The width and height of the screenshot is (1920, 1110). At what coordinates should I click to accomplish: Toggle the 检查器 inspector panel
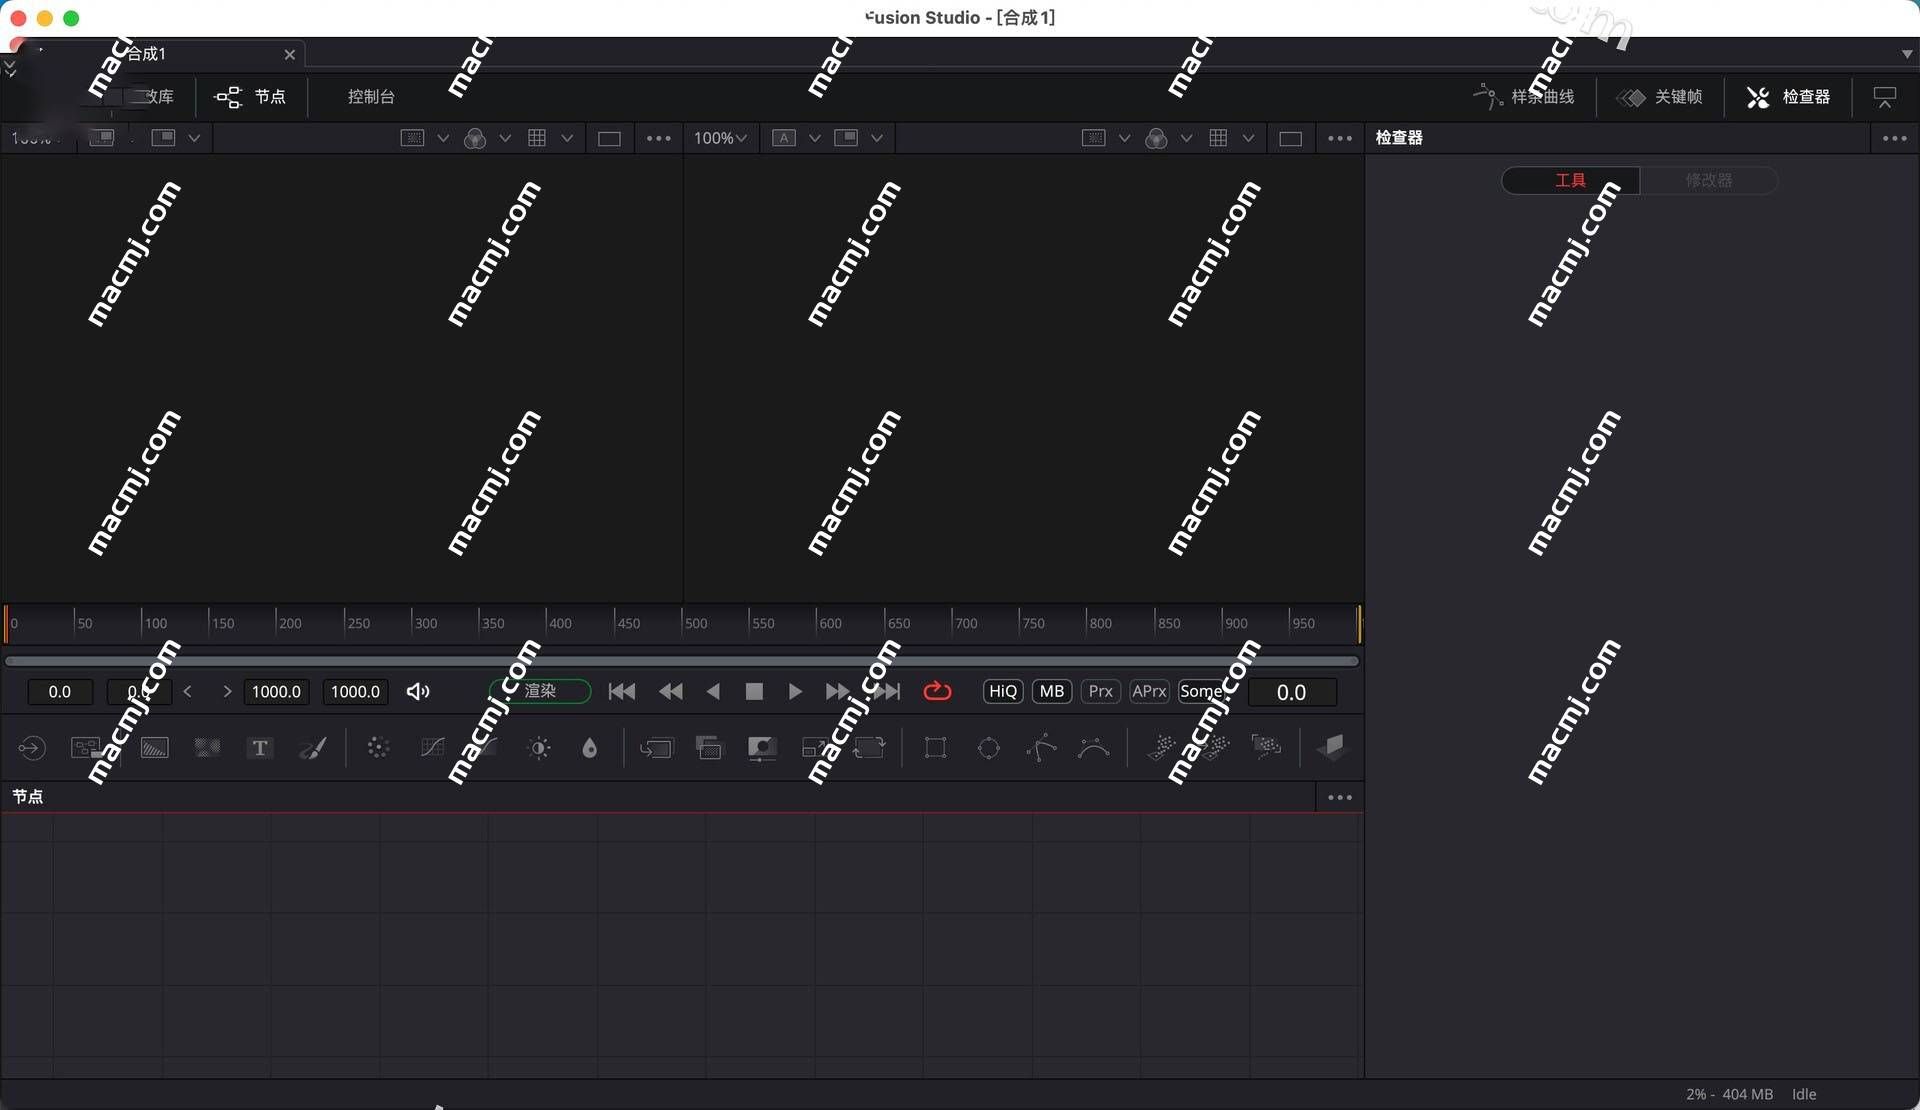(x=1789, y=97)
